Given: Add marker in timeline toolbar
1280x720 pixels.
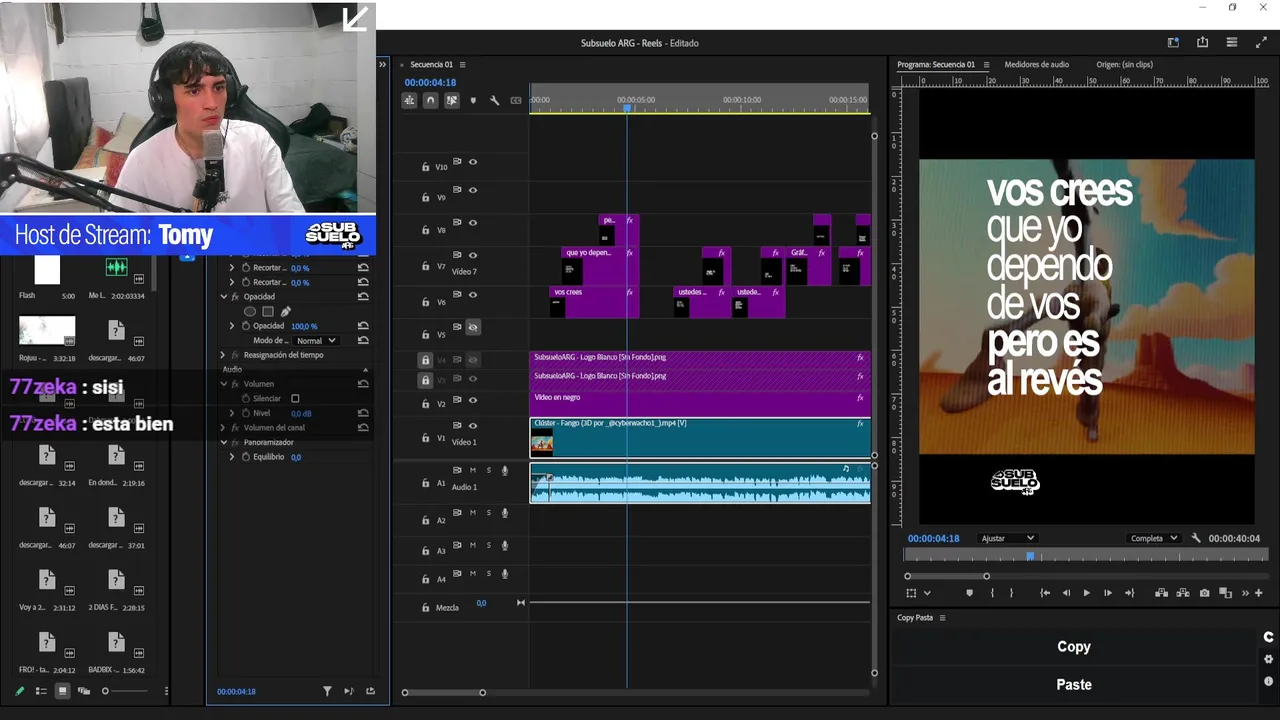Looking at the screenshot, I should pos(473,100).
